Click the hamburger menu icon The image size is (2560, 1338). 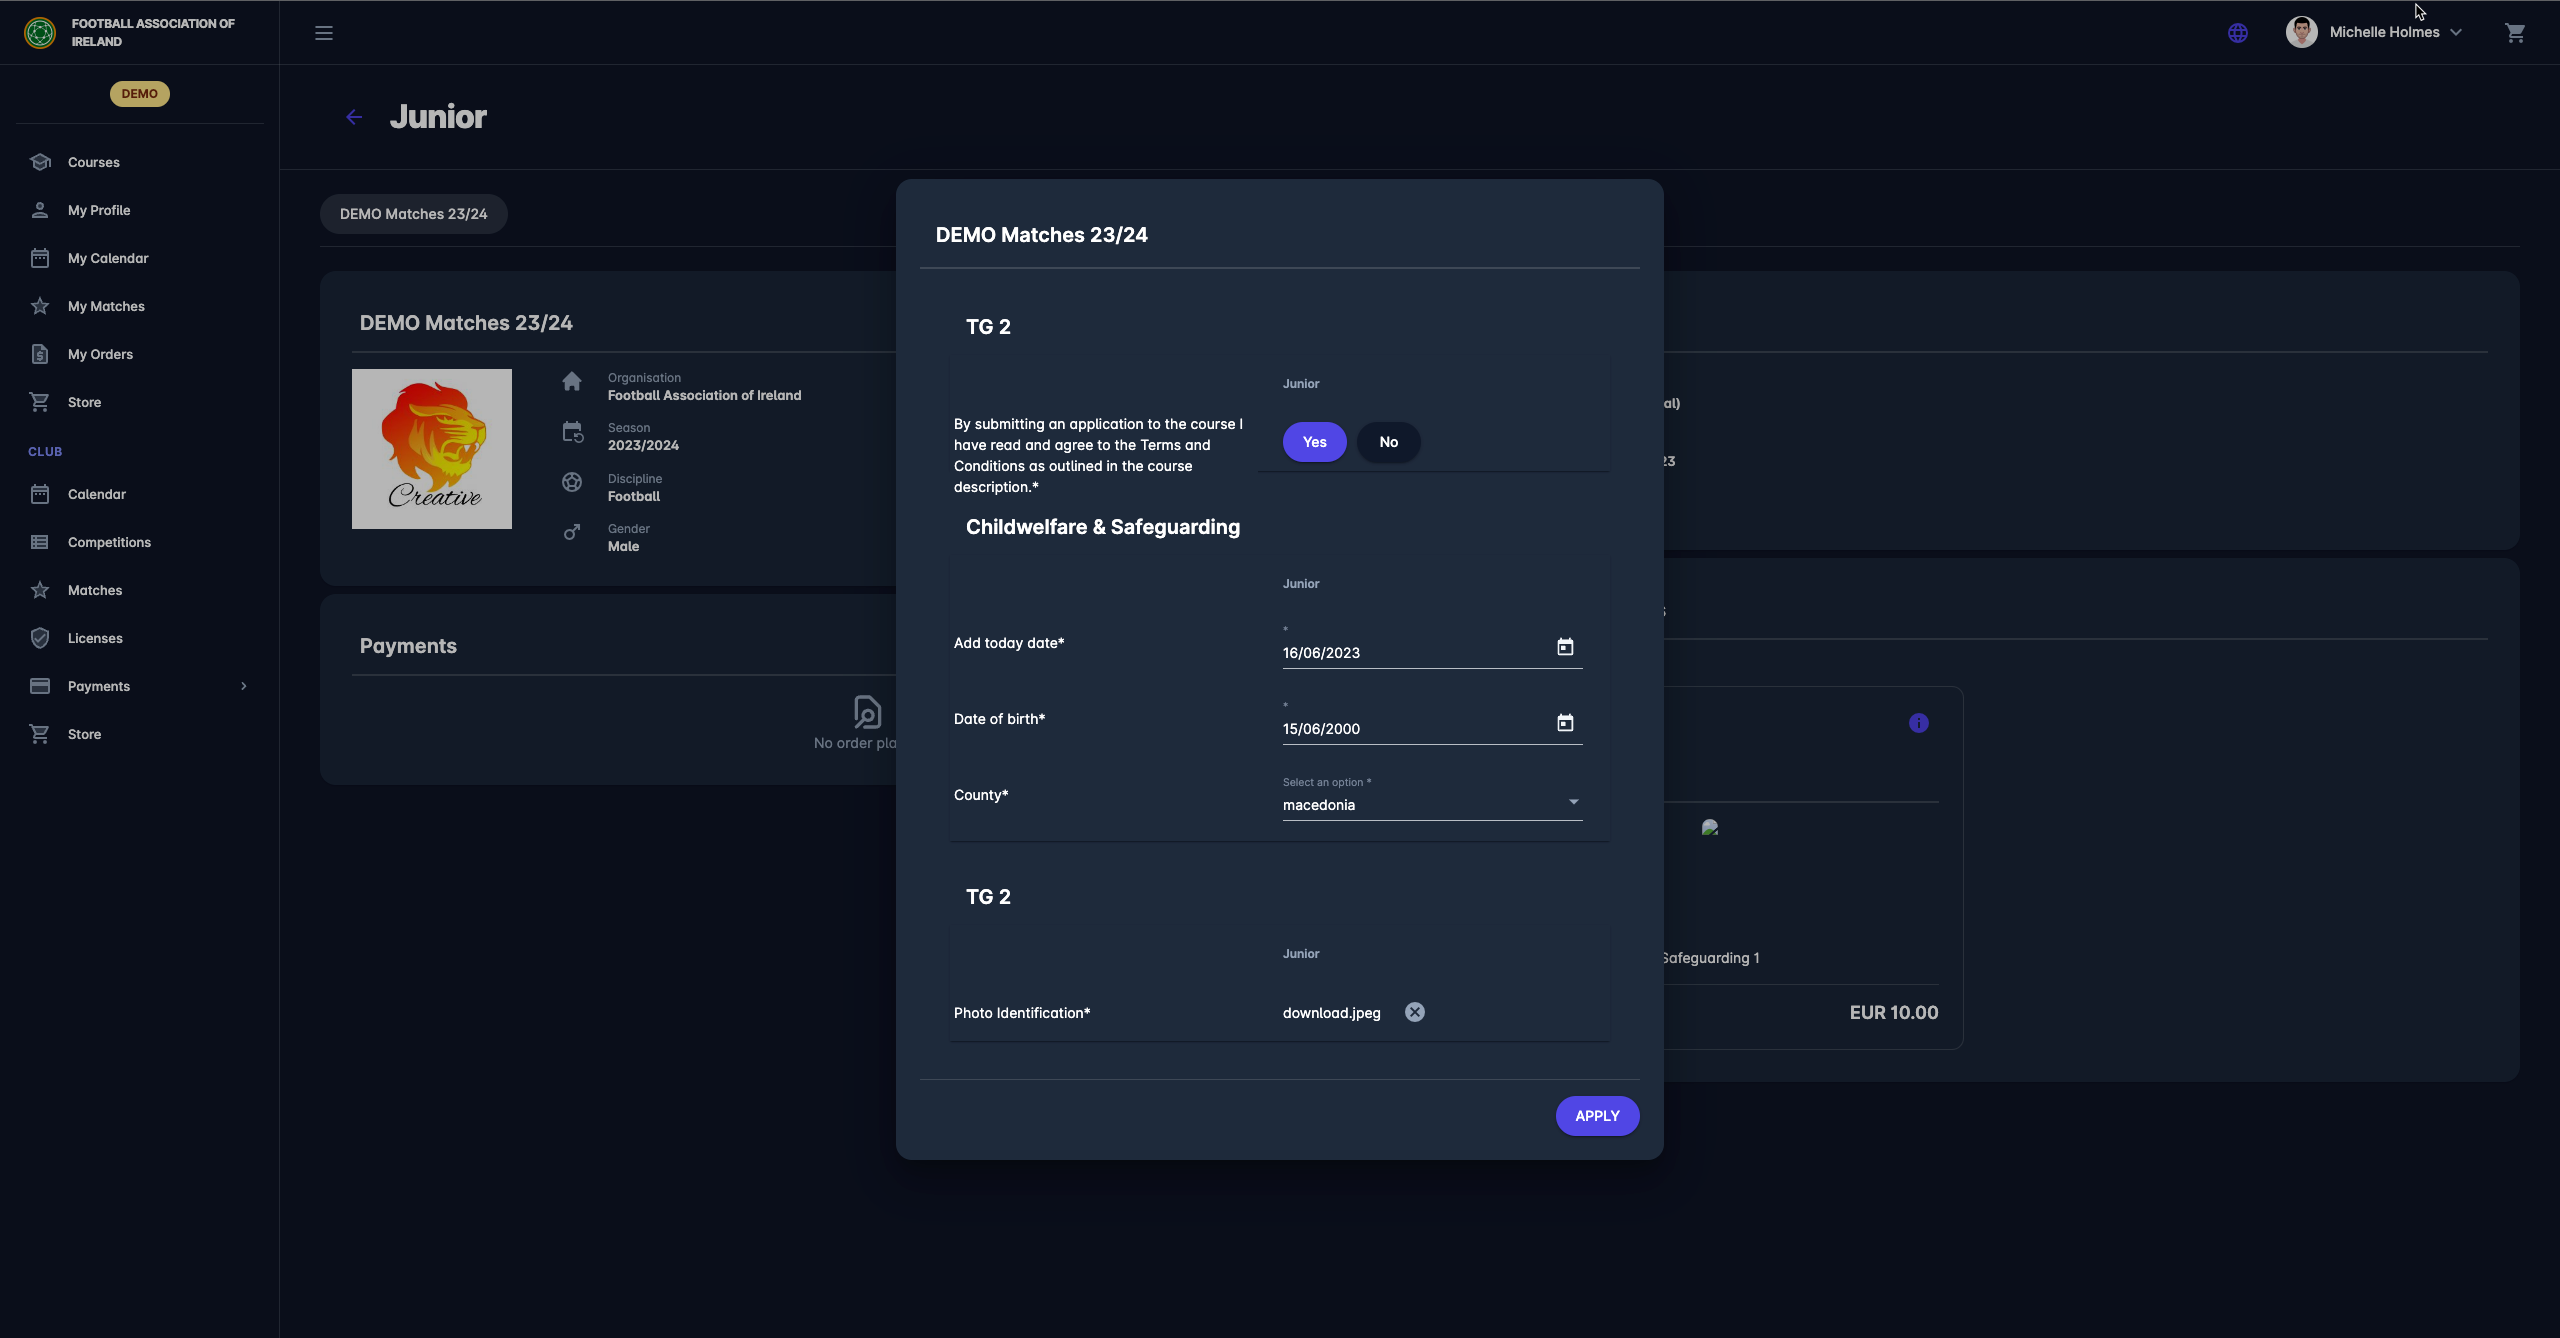click(324, 33)
